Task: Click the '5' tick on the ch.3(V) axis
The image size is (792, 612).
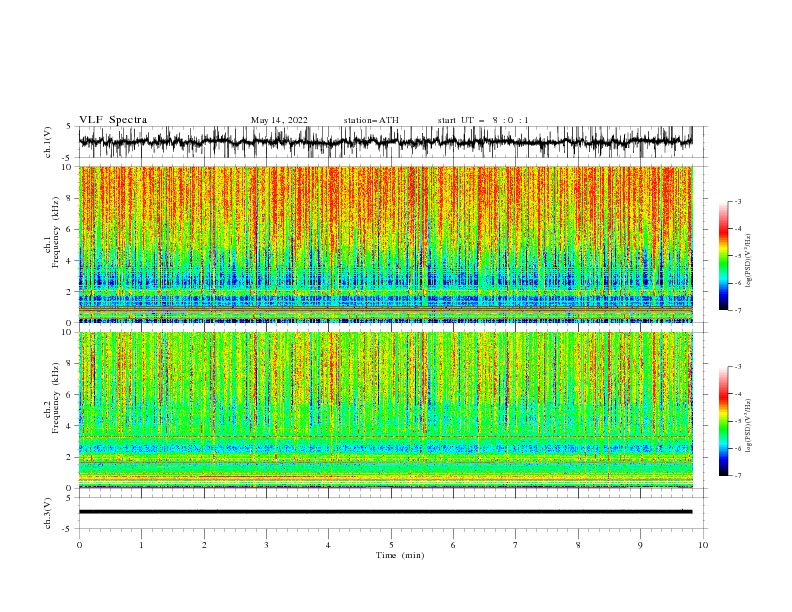Action: (70, 498)
